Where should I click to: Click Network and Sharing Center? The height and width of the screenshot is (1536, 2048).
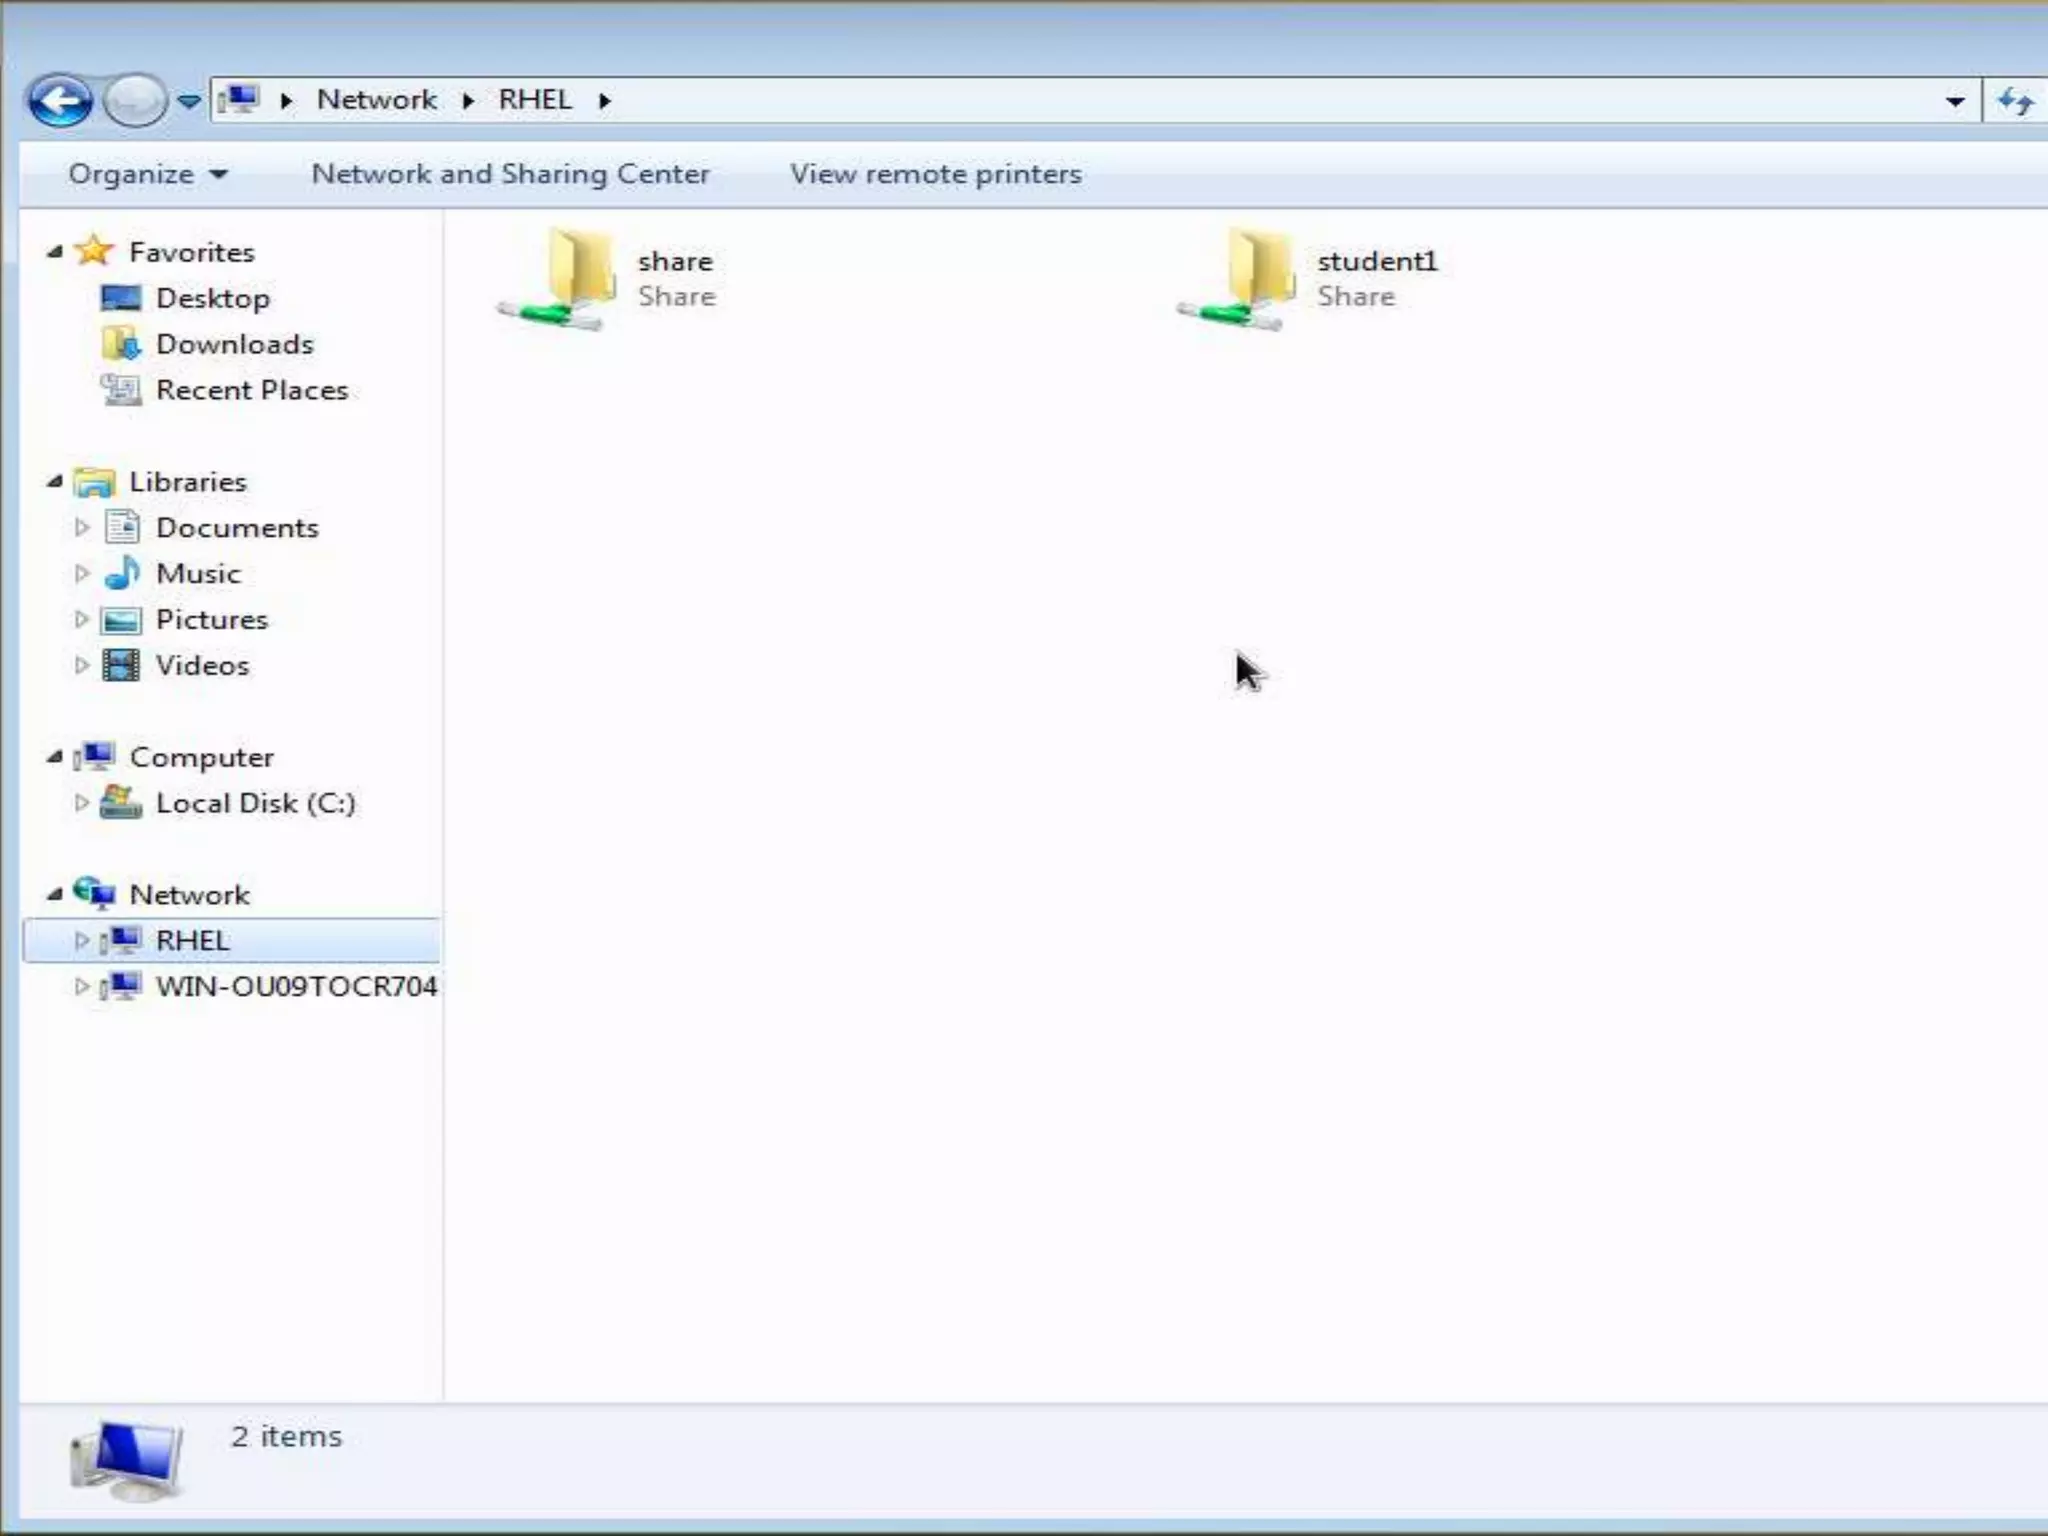click(510, 174)
